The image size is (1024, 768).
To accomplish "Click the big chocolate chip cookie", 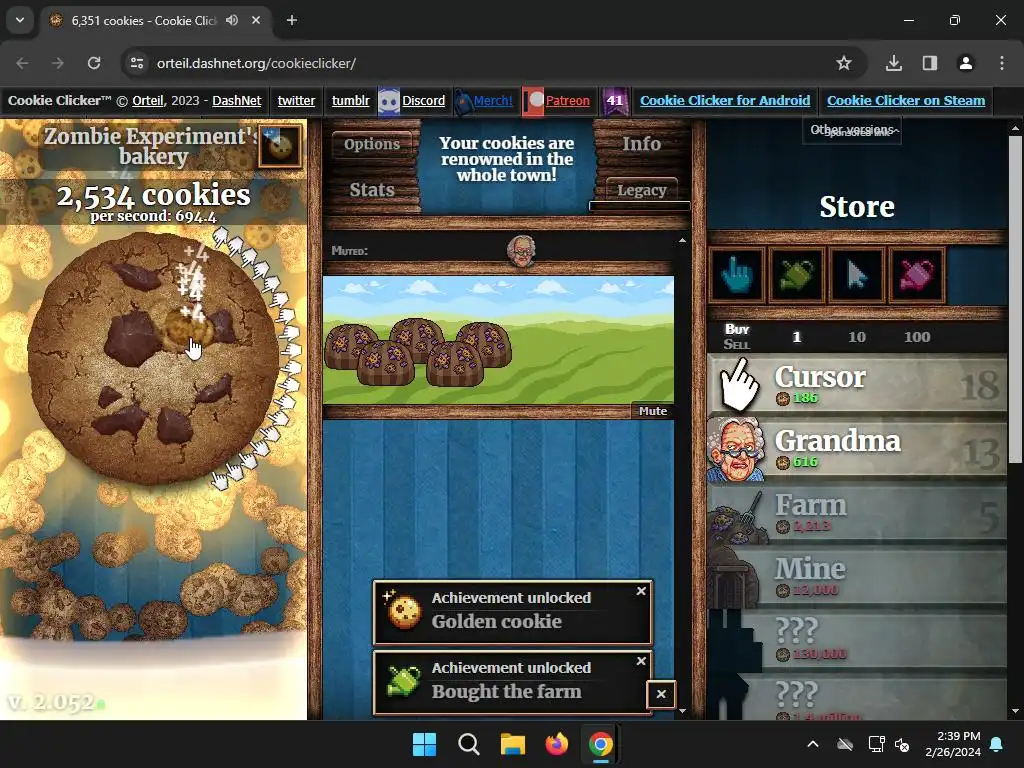I will [153, 359].
